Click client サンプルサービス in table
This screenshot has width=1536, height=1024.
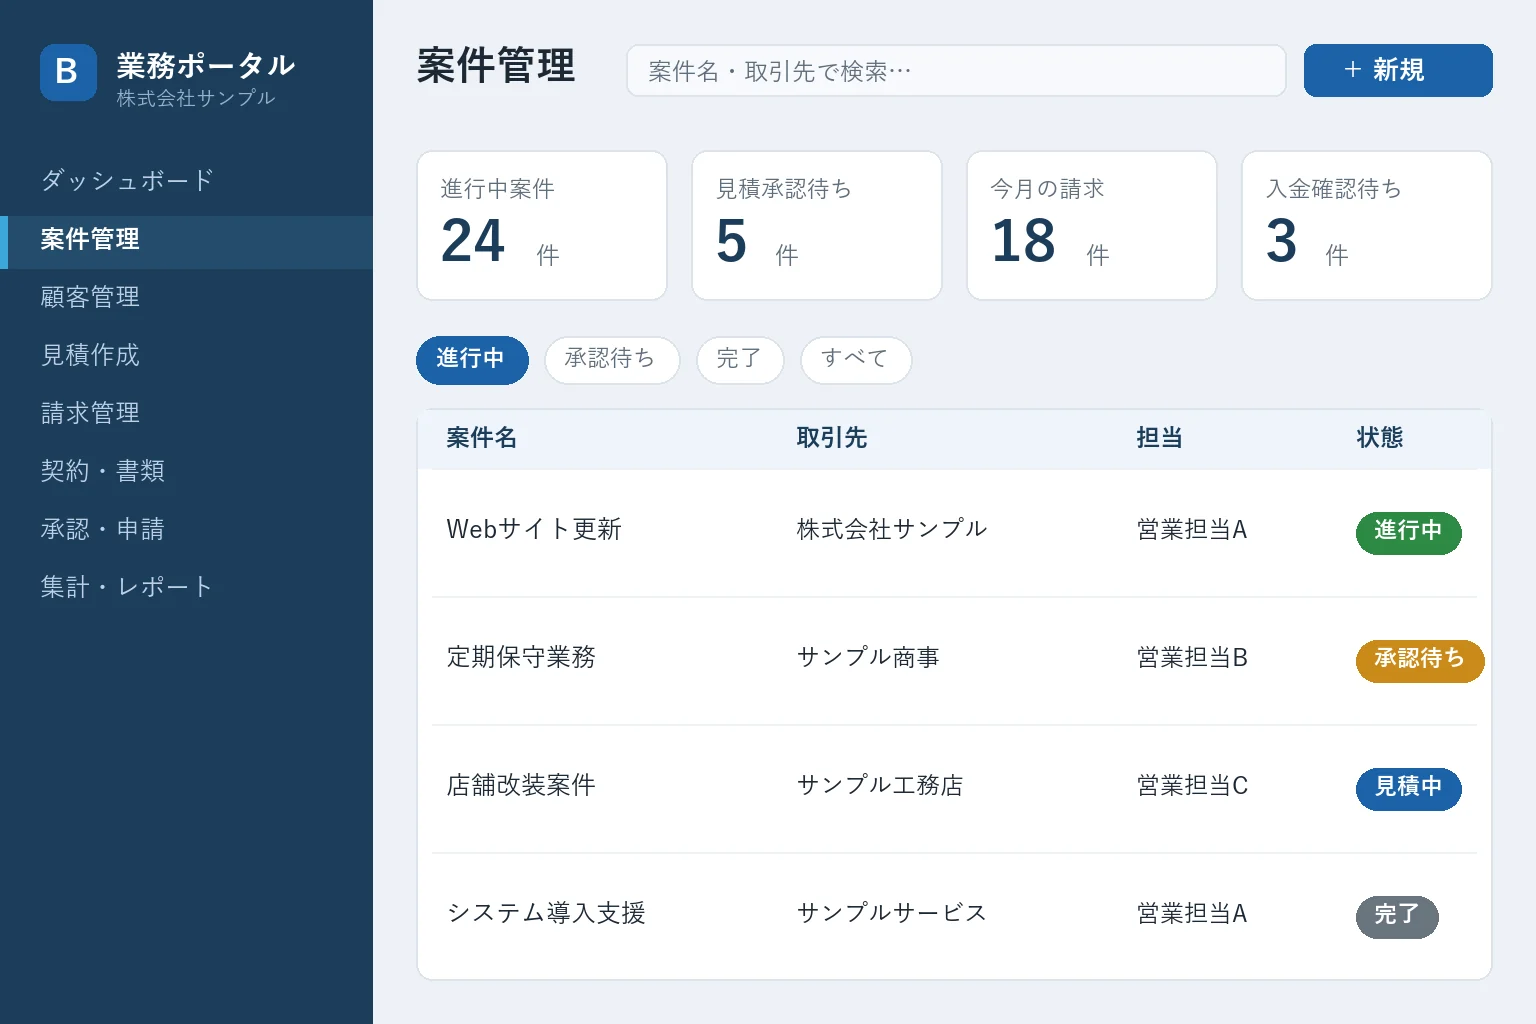tap(891, 913)
